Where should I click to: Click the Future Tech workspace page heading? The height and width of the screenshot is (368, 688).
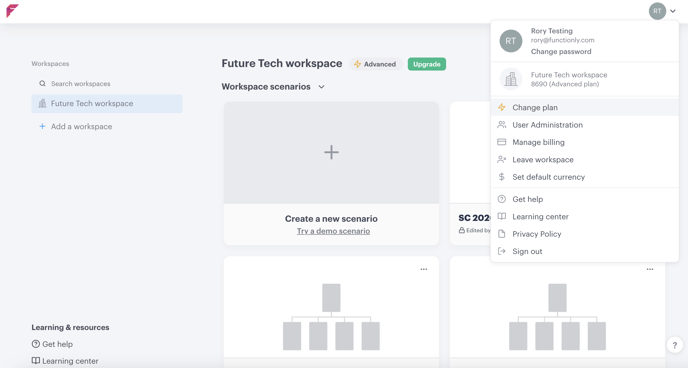282,64
